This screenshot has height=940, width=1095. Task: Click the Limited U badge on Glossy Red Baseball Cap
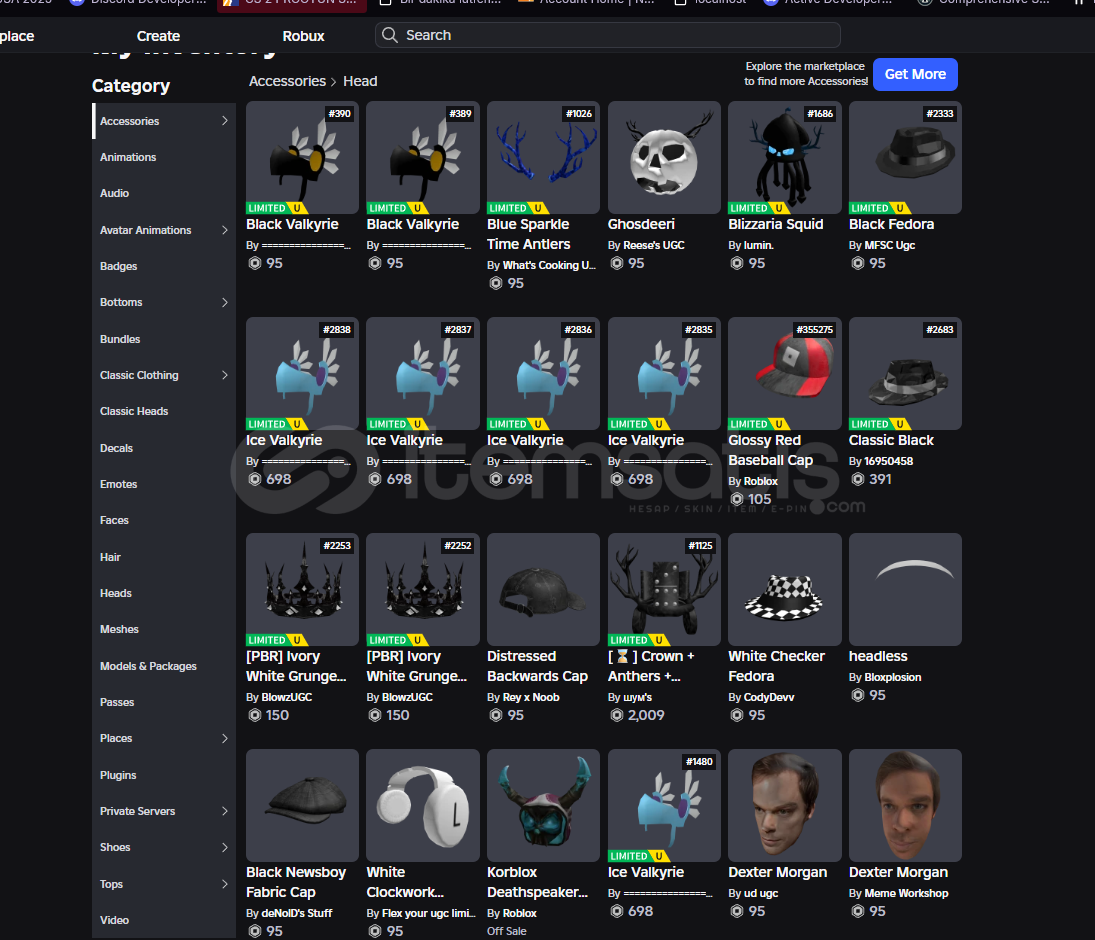click(759, 424)
